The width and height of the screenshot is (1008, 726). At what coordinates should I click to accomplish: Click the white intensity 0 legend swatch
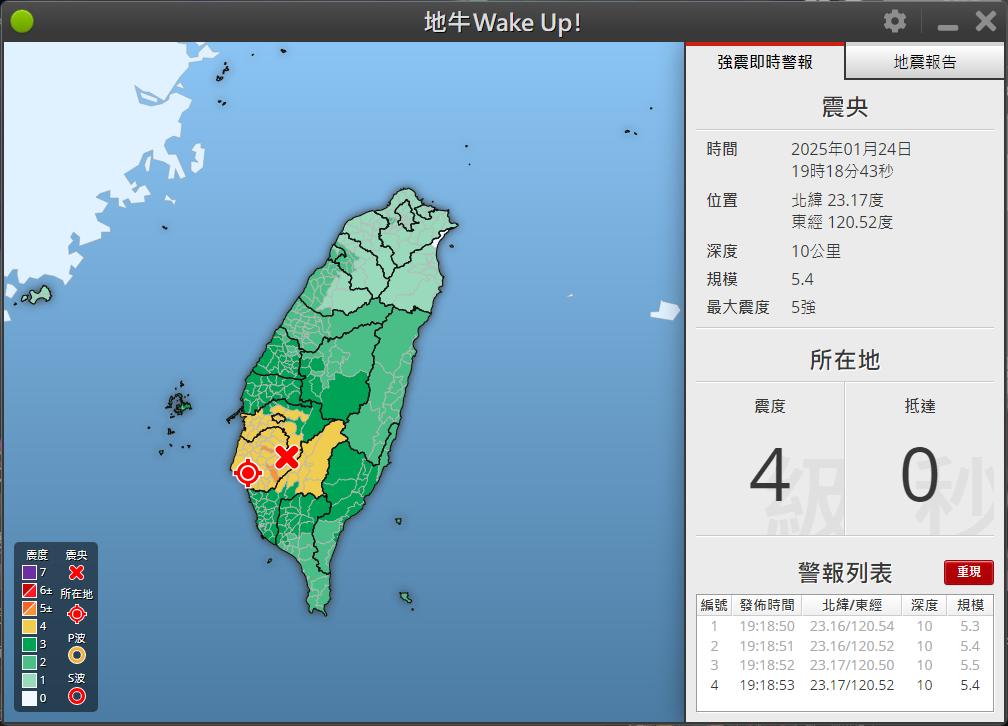(30, 698)
